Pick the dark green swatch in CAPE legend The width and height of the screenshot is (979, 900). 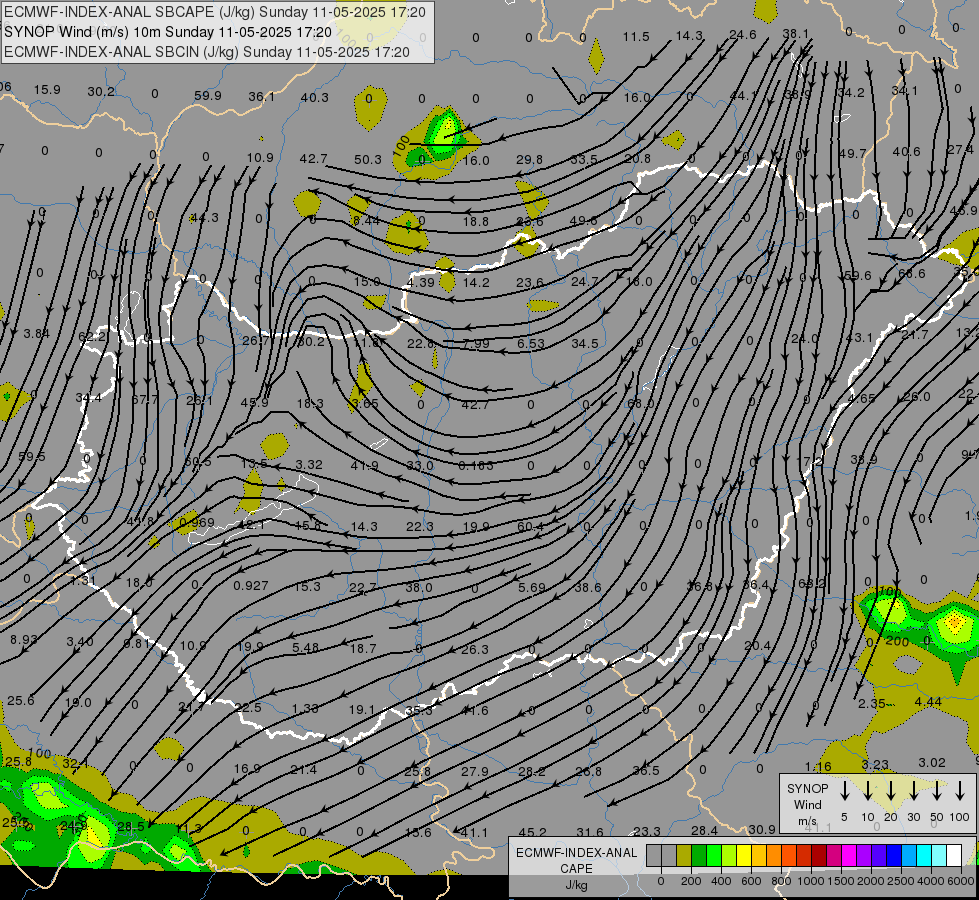point(699,856)
